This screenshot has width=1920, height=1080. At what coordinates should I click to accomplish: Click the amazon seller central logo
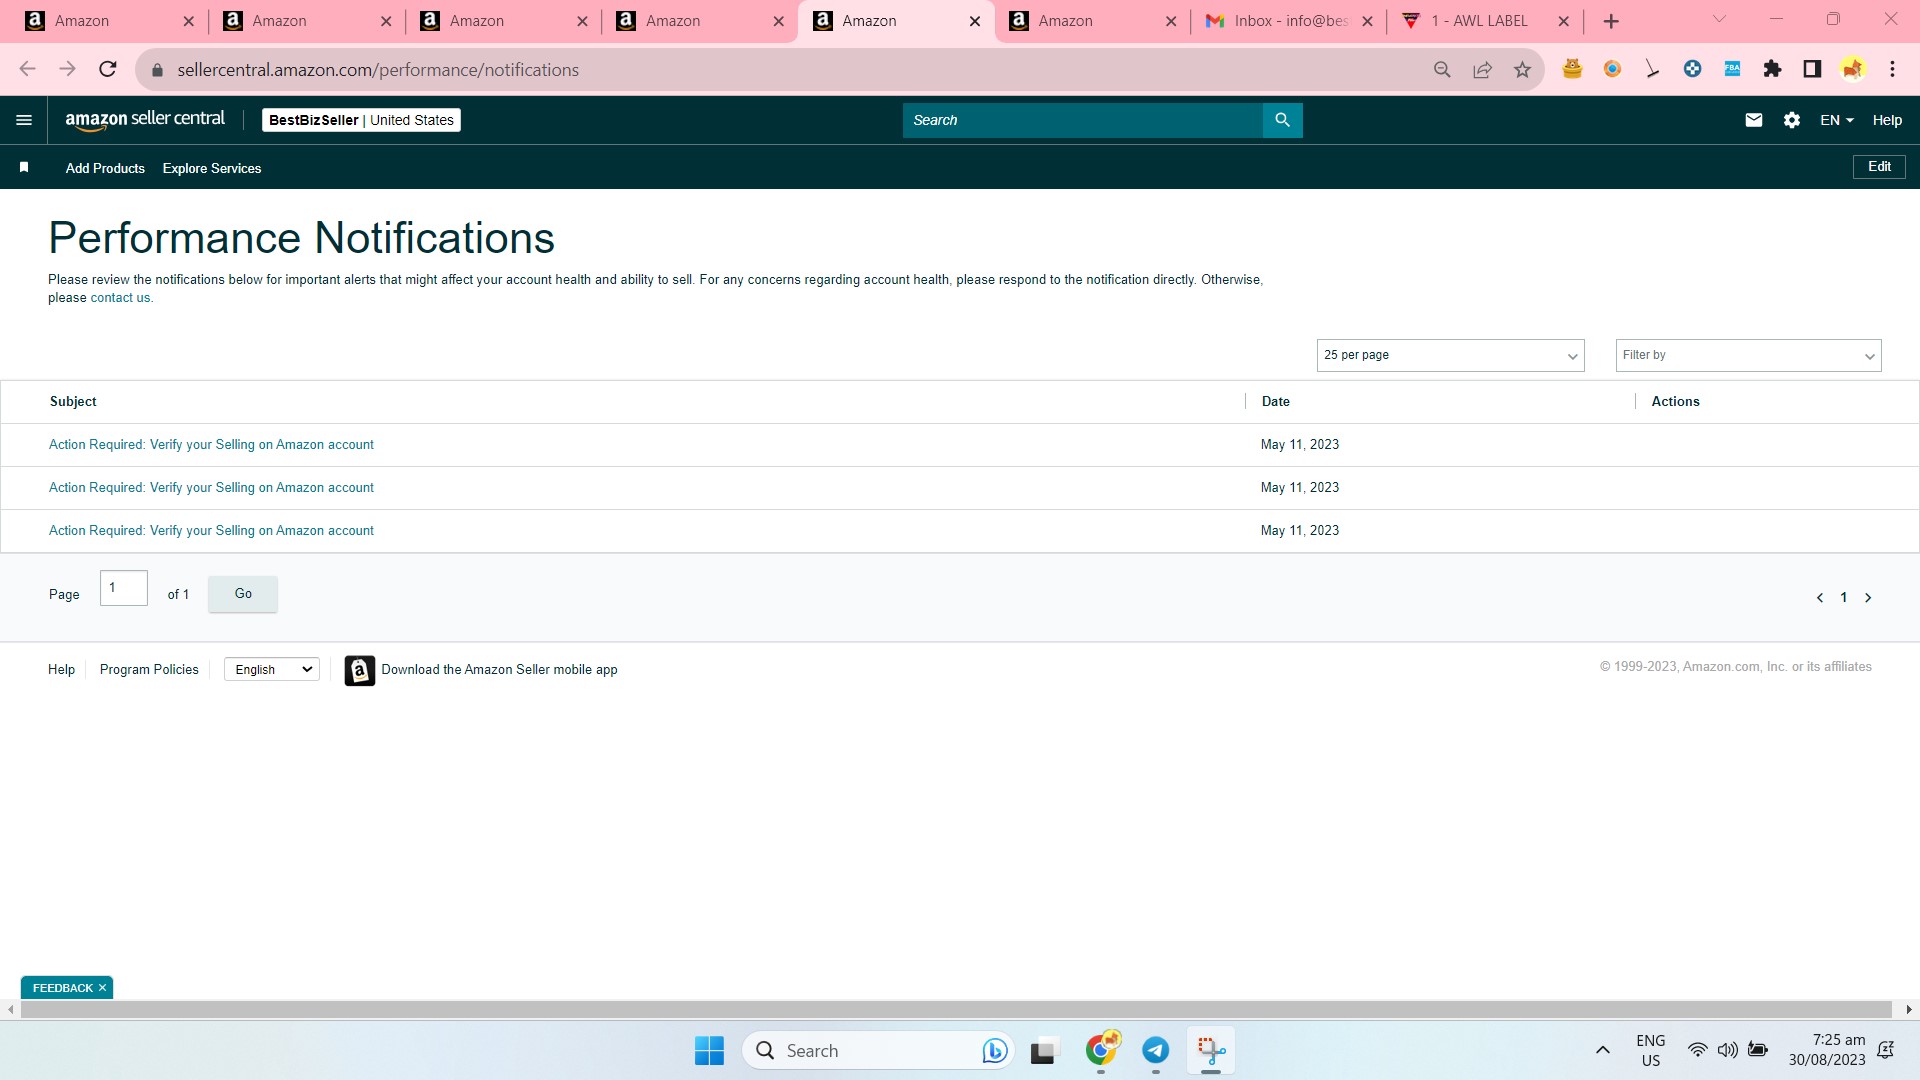tap(145, 120)
